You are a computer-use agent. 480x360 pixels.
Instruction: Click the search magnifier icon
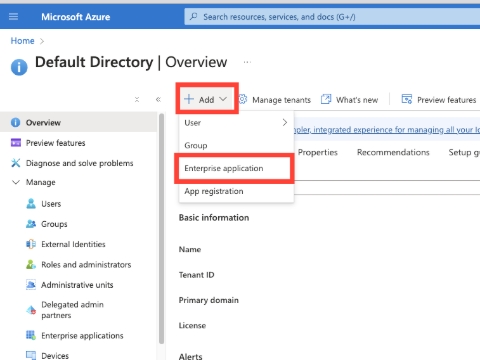[x=193, y=16]
